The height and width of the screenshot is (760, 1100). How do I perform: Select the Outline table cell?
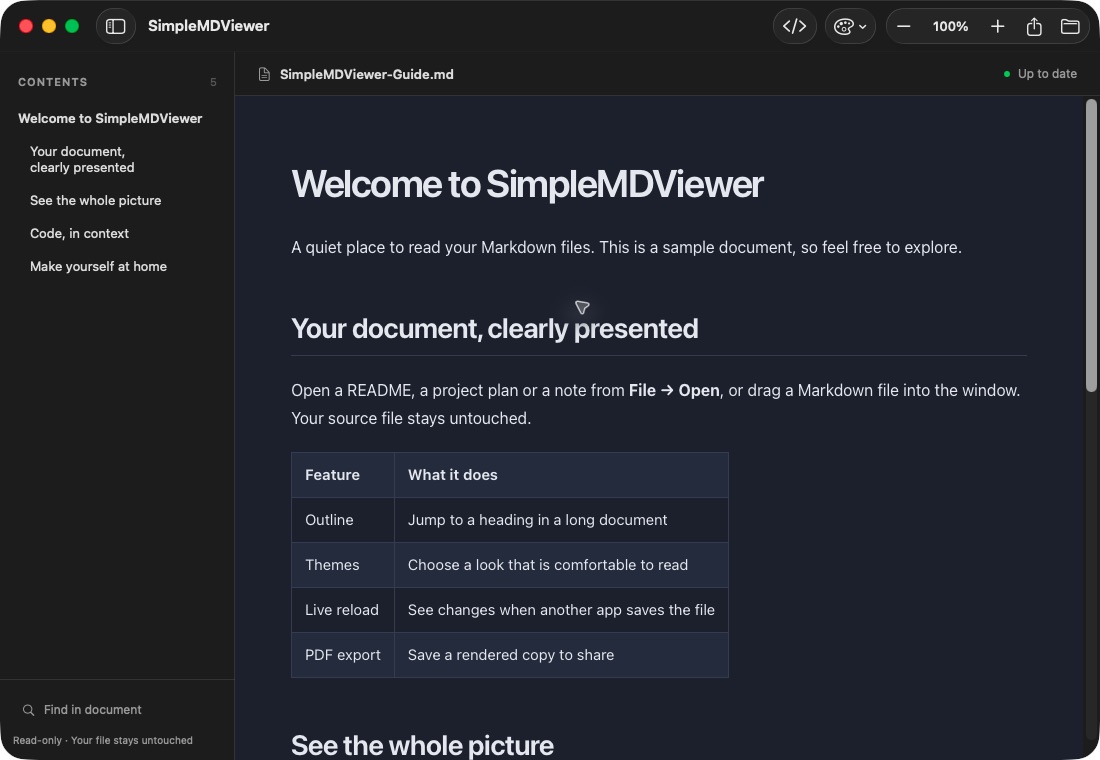coord(343,520)
